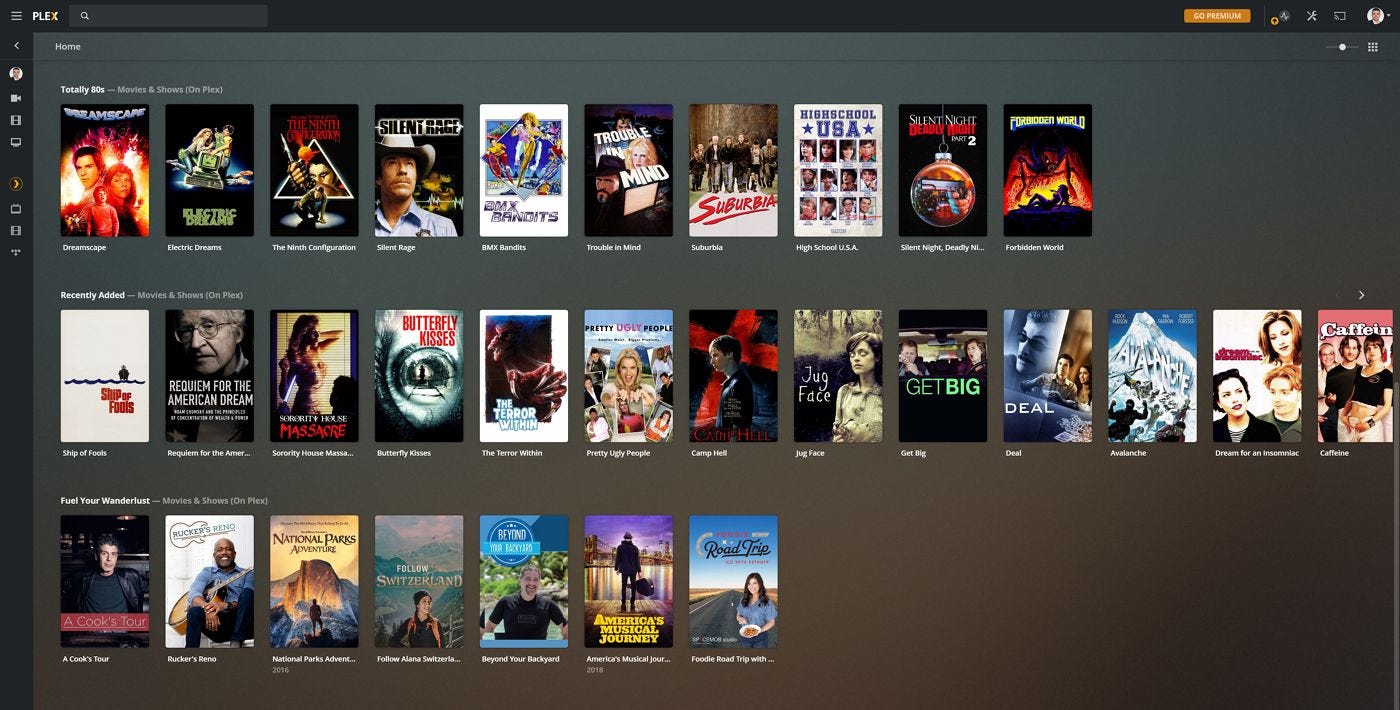
Task: Open the user avatar item in sidebar
Action: (x=16, y=74)
